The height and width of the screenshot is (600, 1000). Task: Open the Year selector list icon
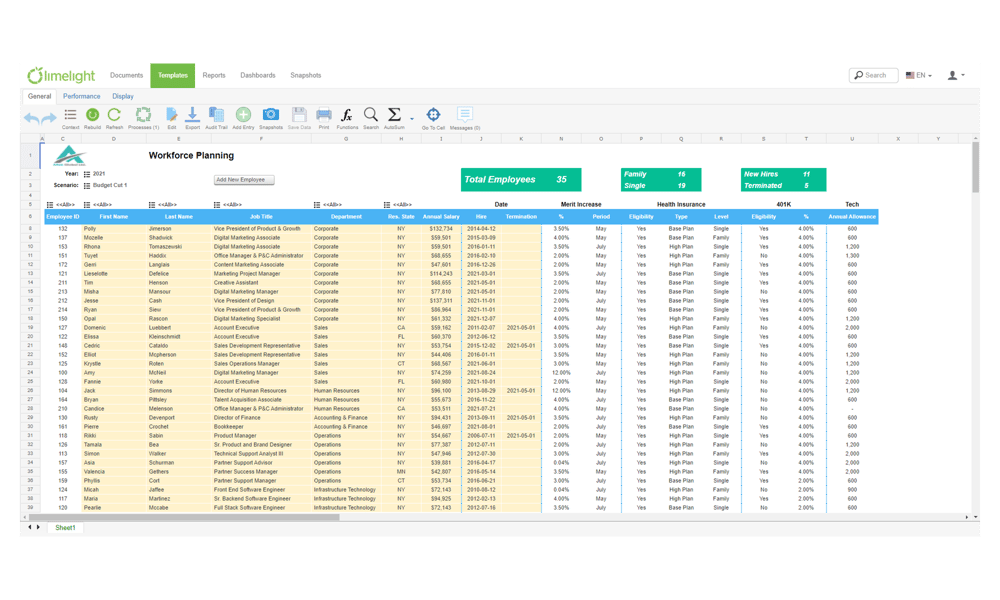coord(87,174)
